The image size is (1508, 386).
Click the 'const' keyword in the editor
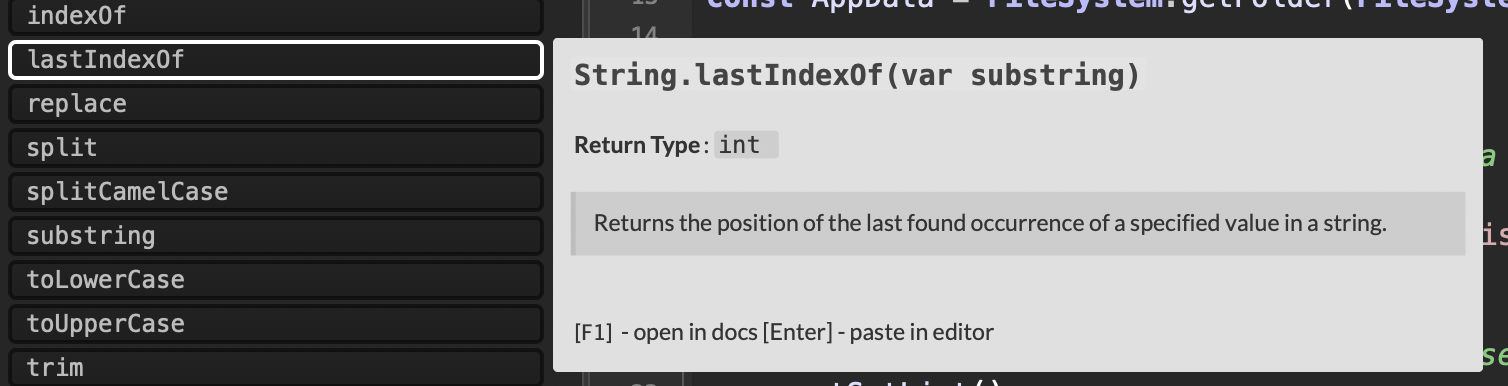click(x=749, y=5)
